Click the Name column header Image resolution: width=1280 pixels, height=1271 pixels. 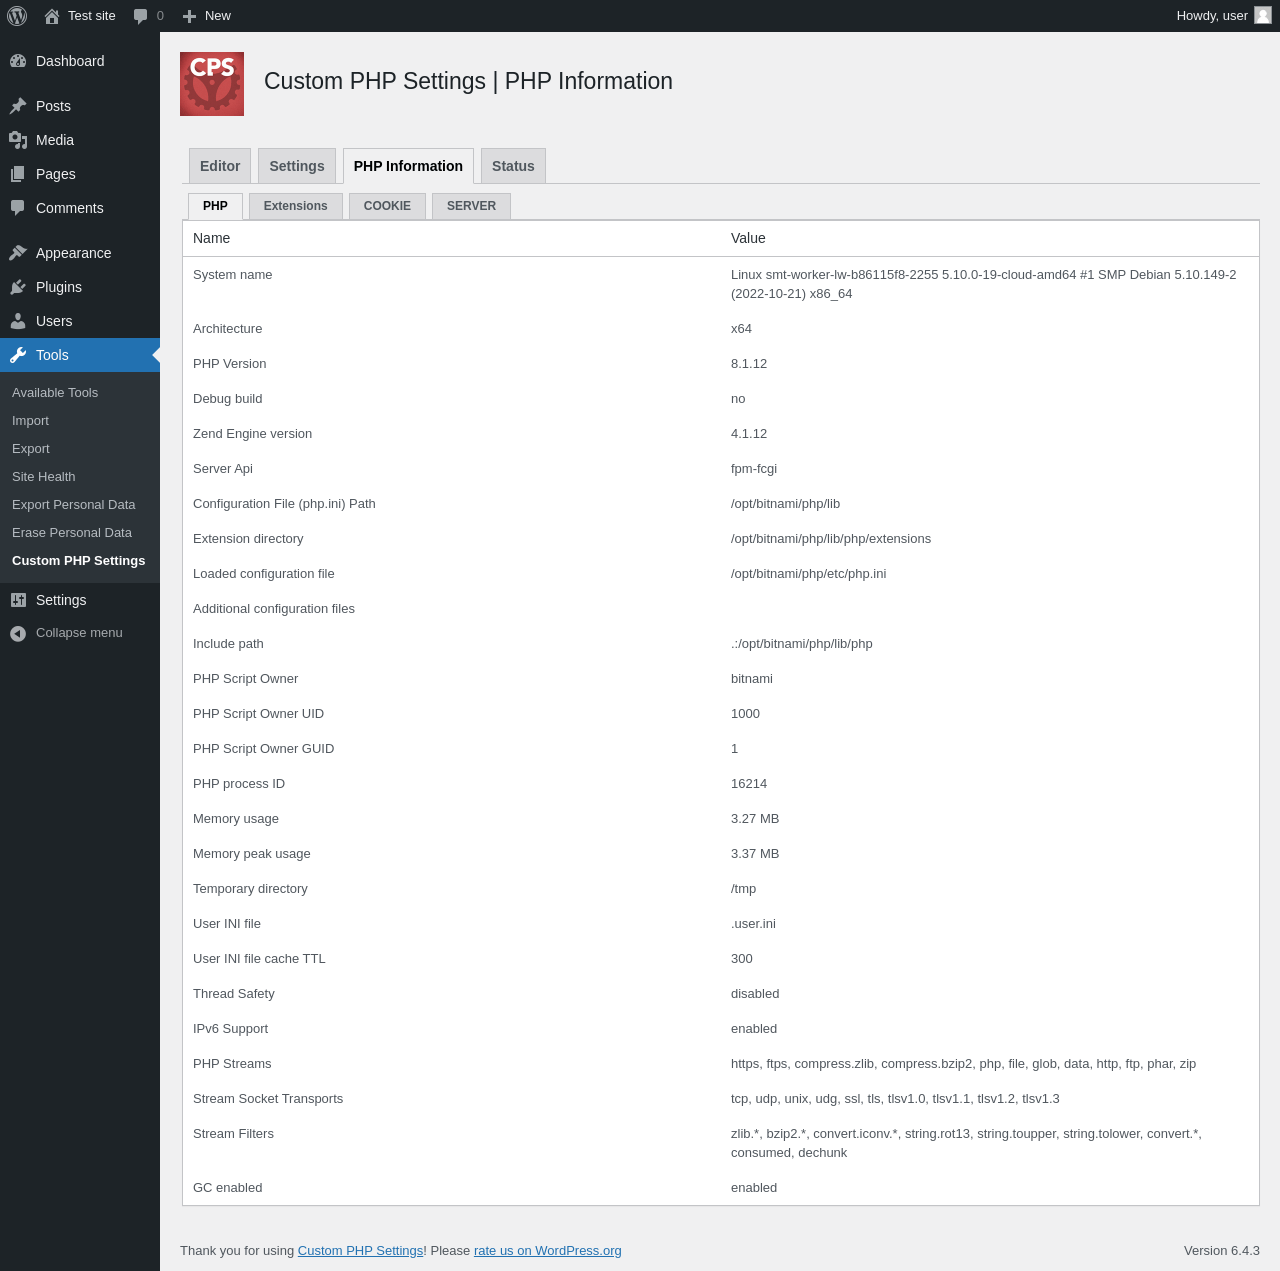click(211, 238)
